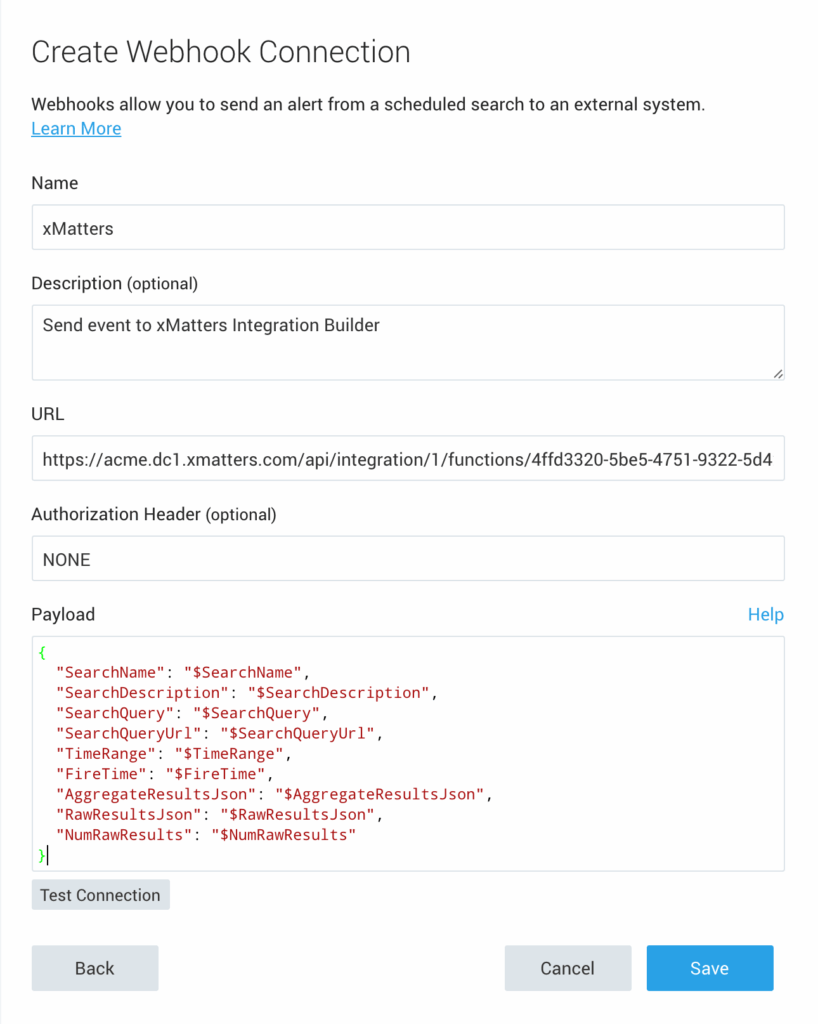Viewport: 818px width, 1024px height.
Task: Click after the URL text to edit it
Action: tap(775, 459)
